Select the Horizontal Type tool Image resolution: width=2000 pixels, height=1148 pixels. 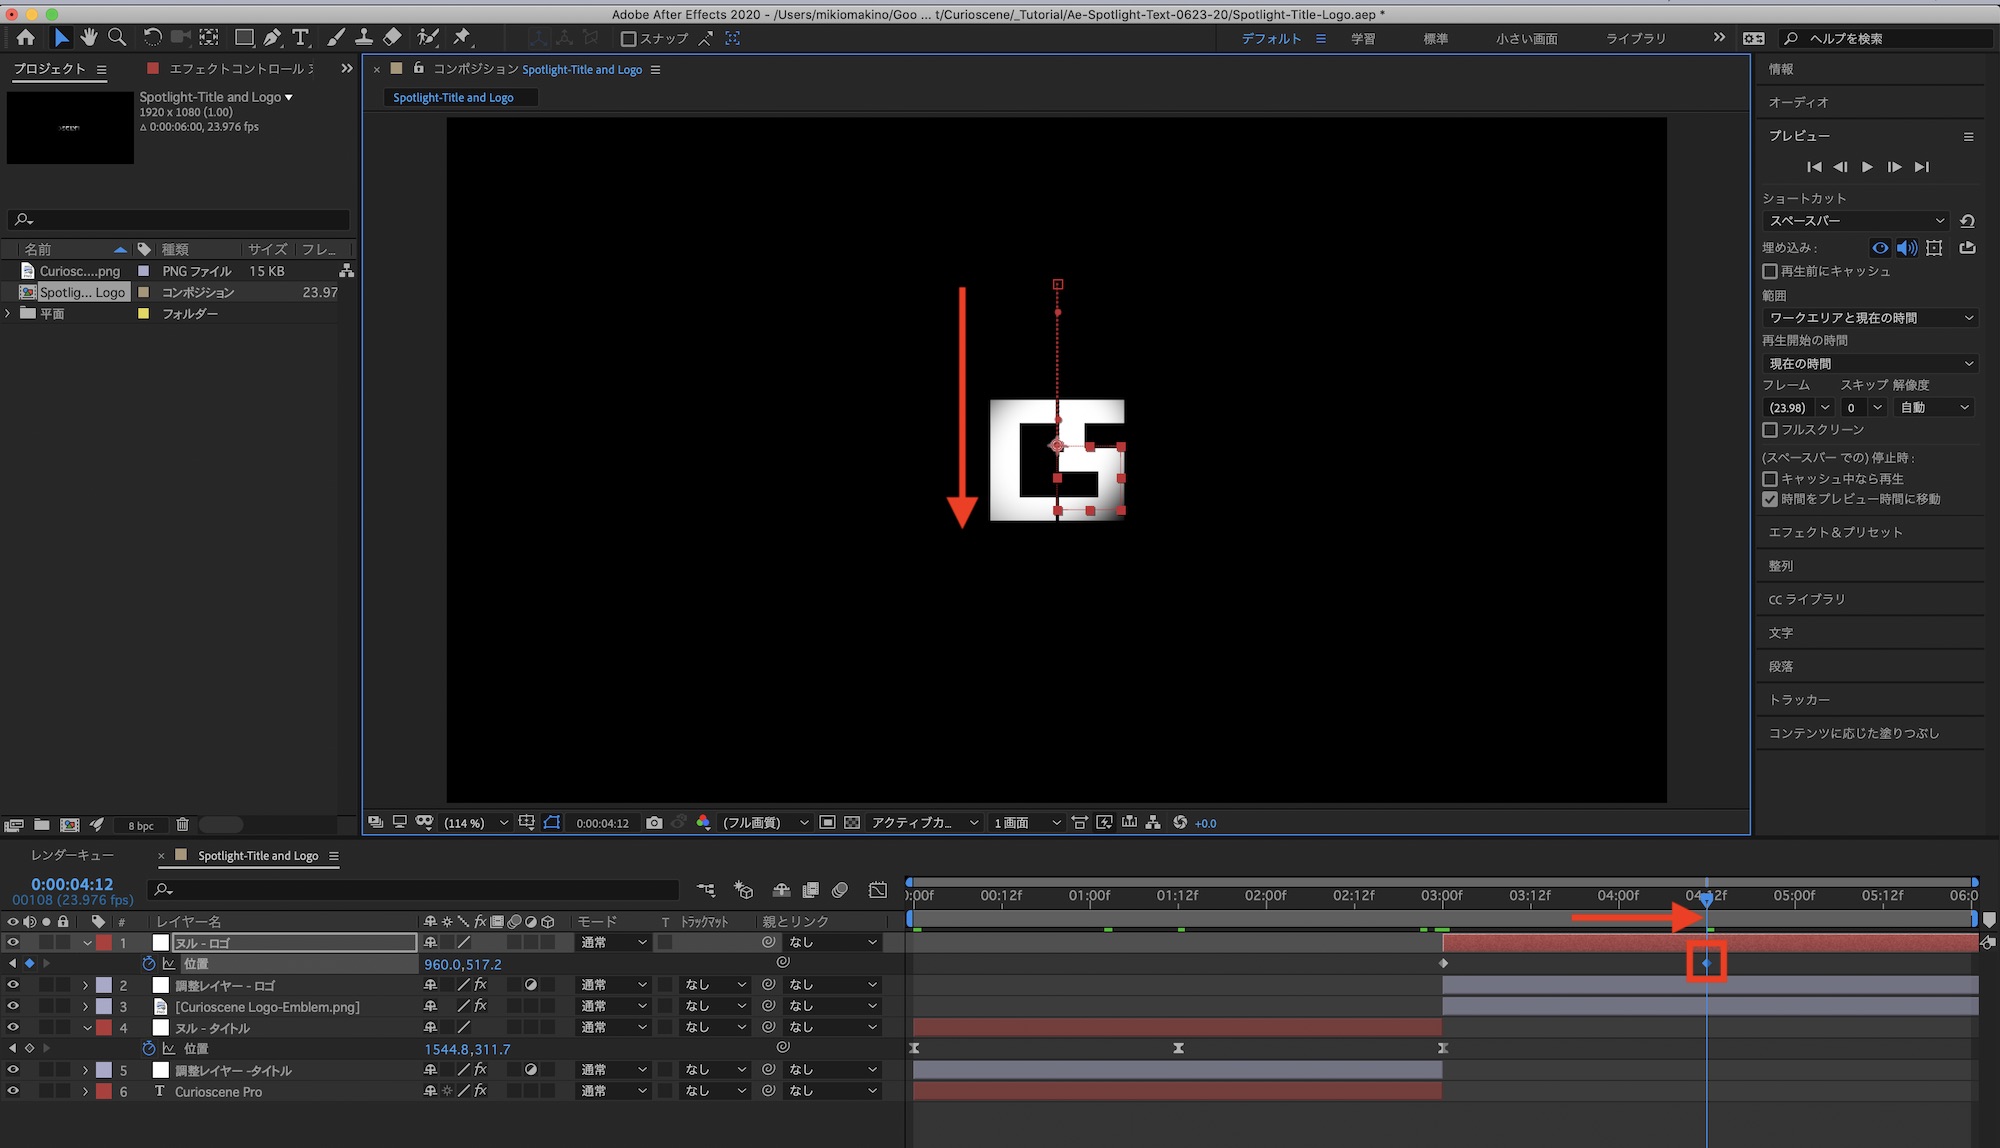tap(300, 38)
